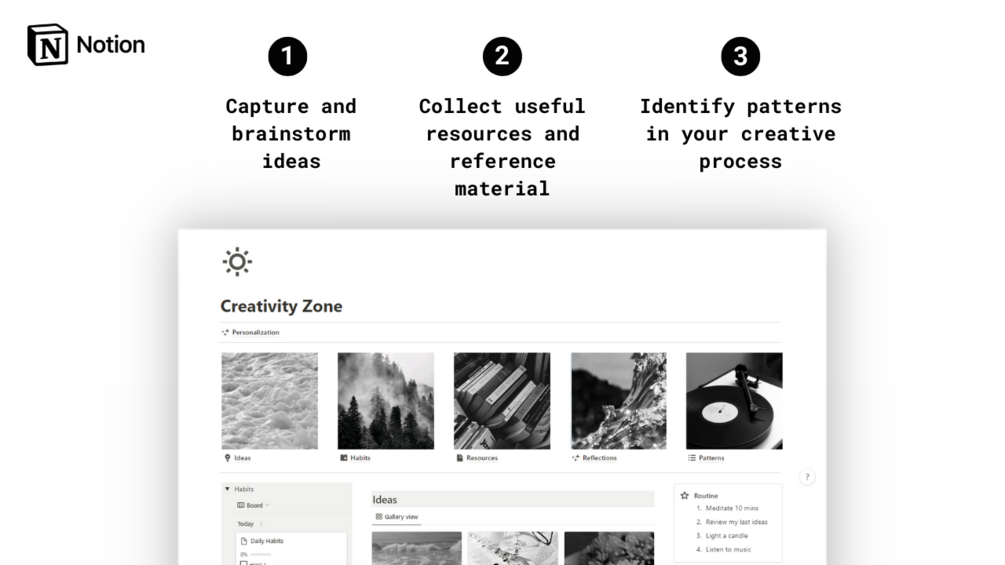Open the help question mark button
Screen dimensions: 1005x565
[807, 477]
